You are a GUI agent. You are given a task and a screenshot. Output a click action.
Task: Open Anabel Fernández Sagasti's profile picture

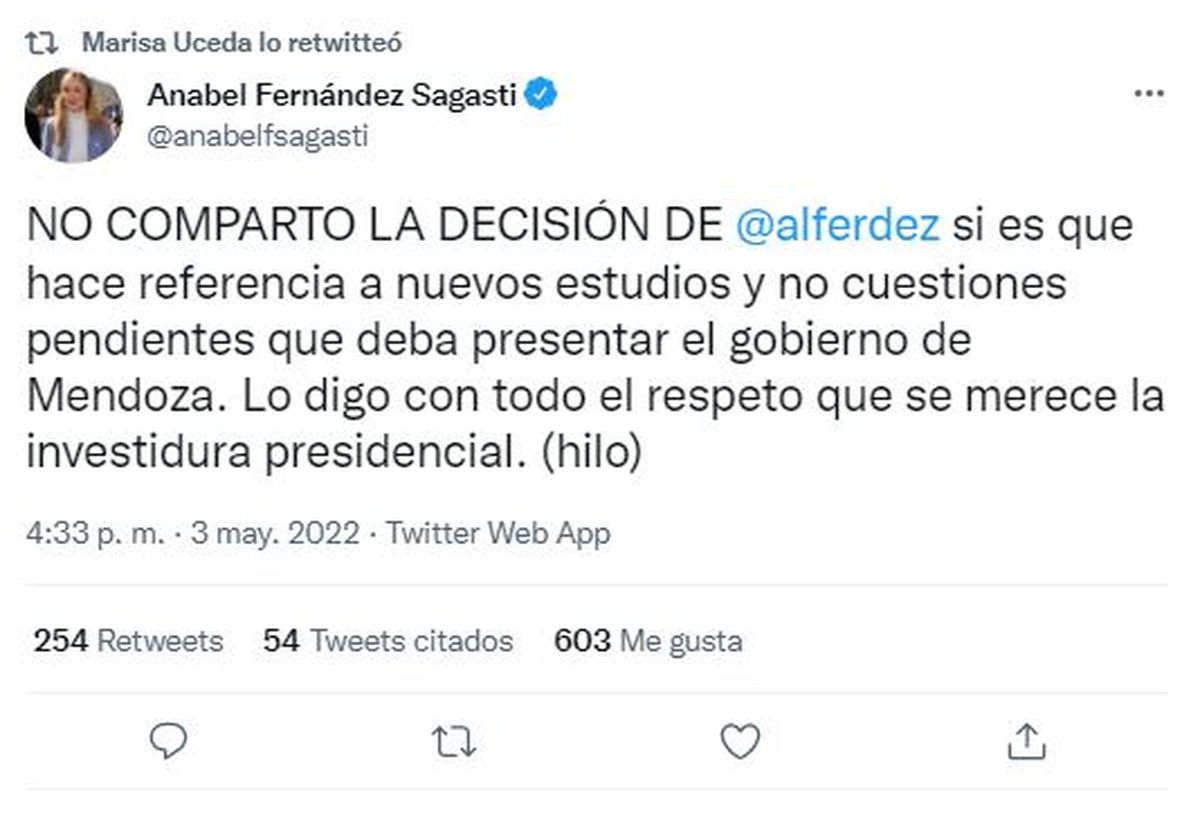[73, 115]
